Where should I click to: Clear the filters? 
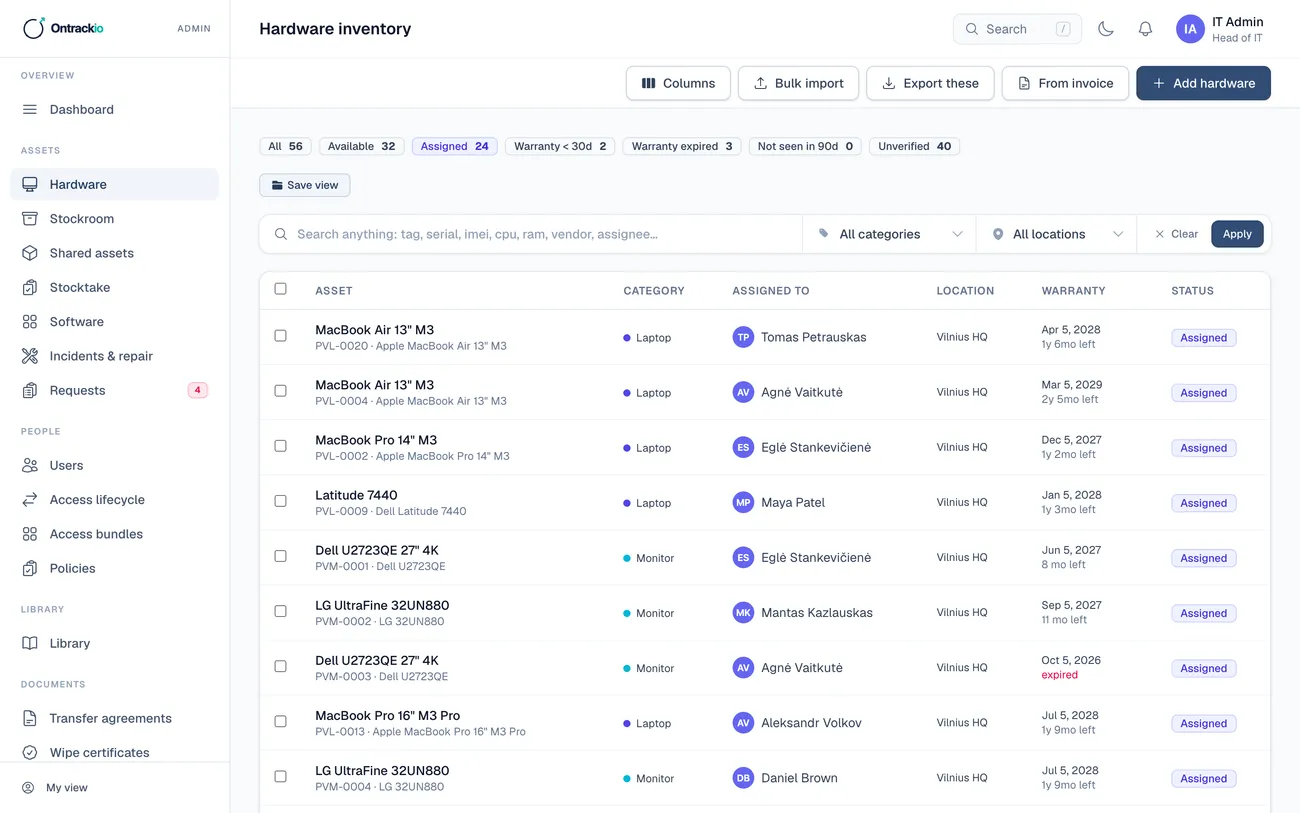point(1176,234)
